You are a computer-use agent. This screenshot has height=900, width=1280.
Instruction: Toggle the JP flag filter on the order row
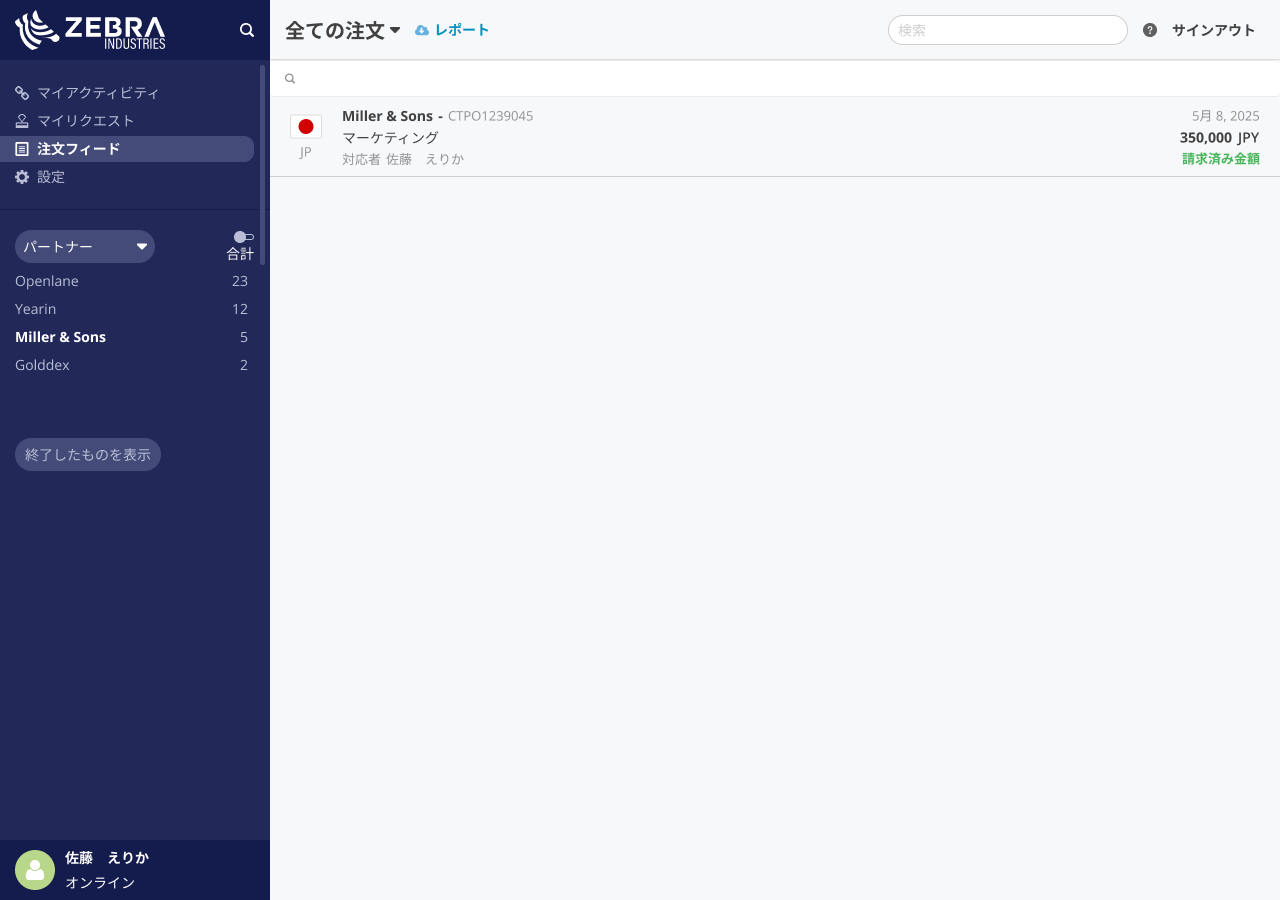point(306,126)
